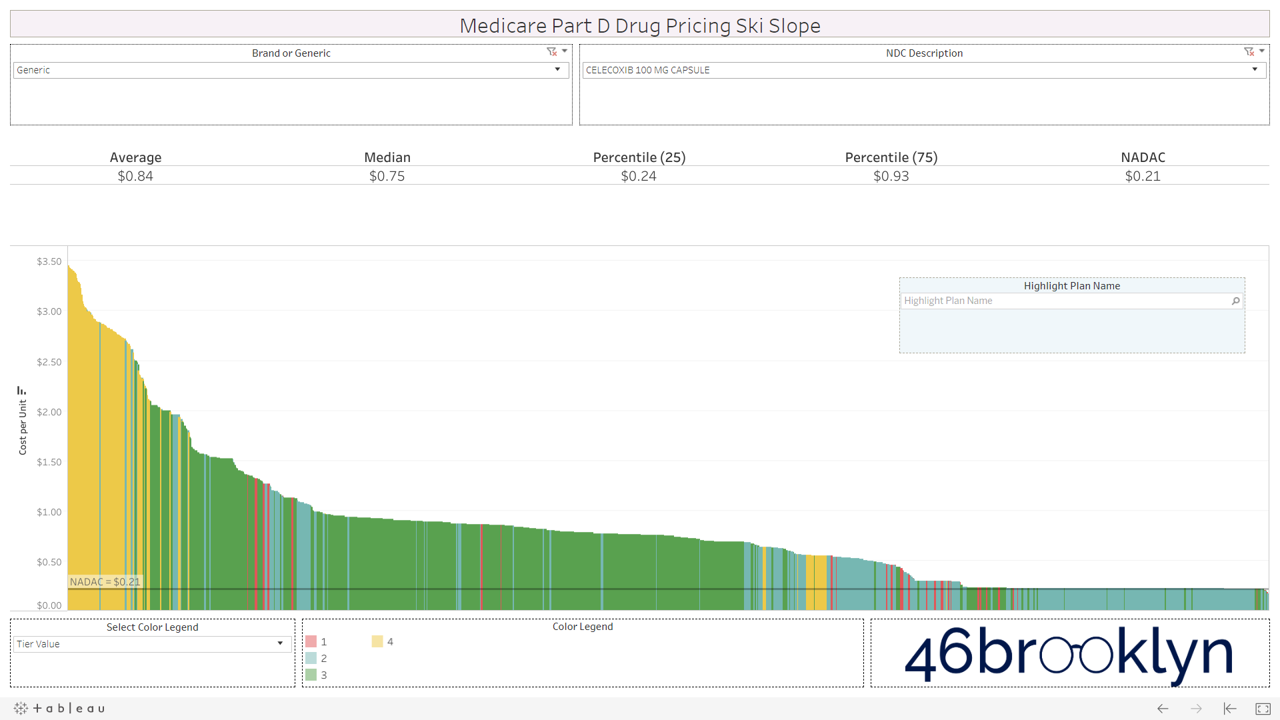Select the green Tier 3 legend swatch
The width and height of the screenshot is (1280, 720).
pyautogui.click(x=309, y=674)
